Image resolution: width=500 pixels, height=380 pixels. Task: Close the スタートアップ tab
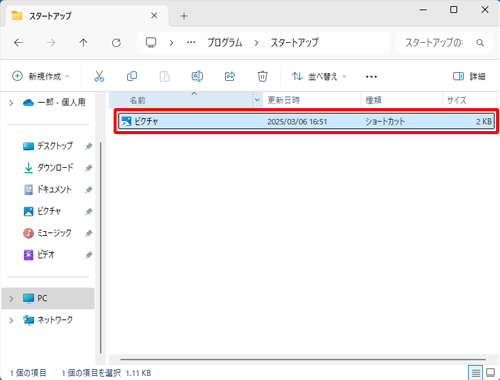point(154,16)
